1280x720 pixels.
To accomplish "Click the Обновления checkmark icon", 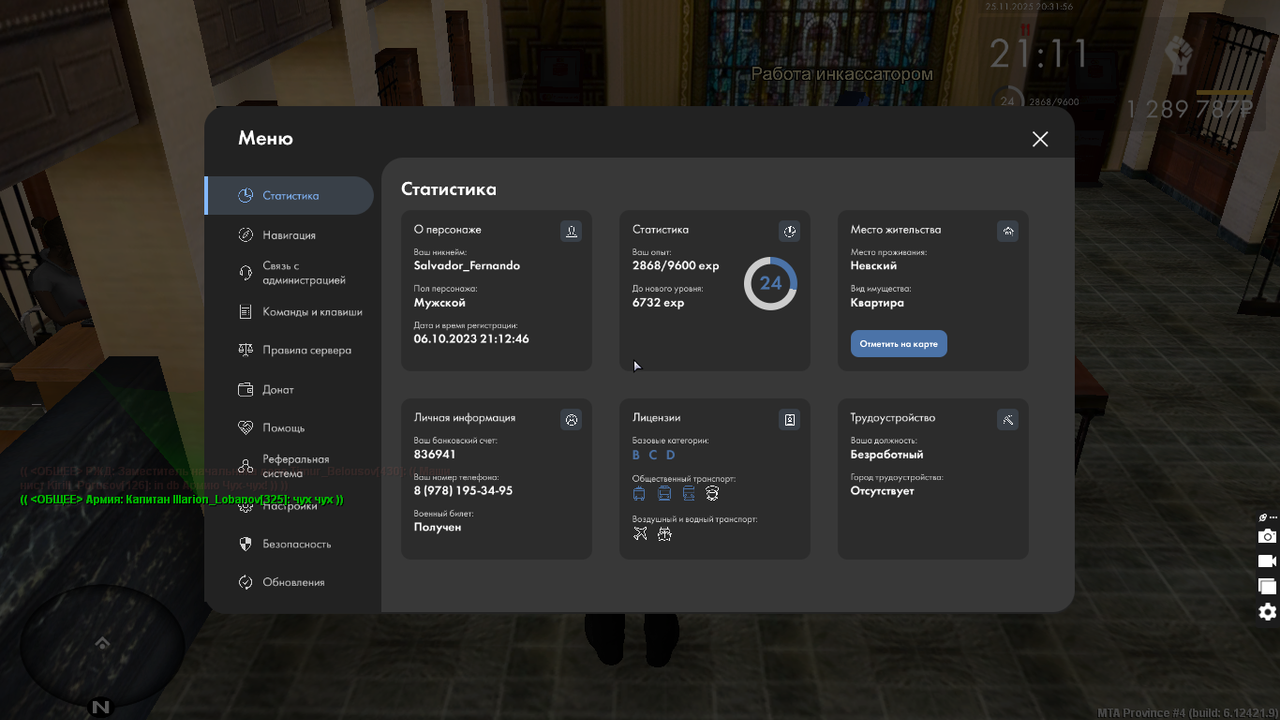I will 245,582.
